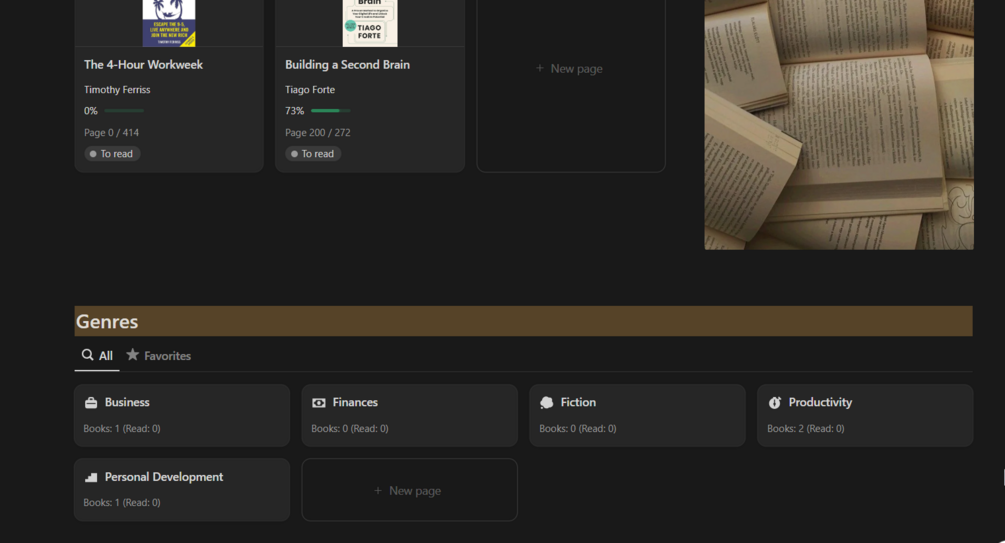The height and width of the screenshot is (543, 1005).
Task: Switch to the All genres tab
Action: coord(97,356)
